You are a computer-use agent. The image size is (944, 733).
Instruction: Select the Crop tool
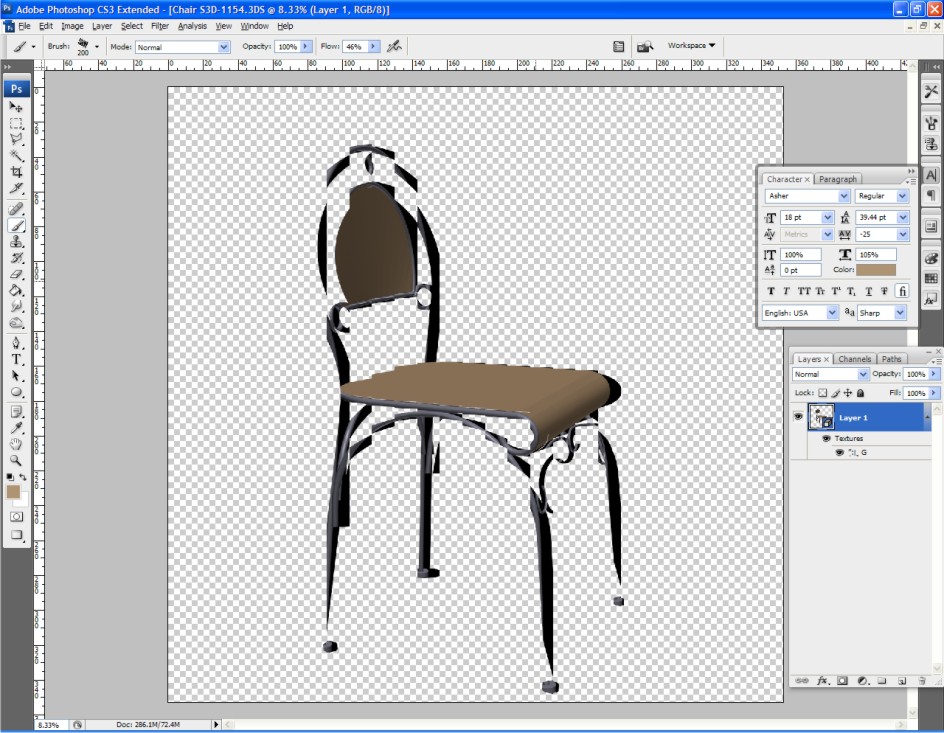pyautogui.click(x=16, y=172)
